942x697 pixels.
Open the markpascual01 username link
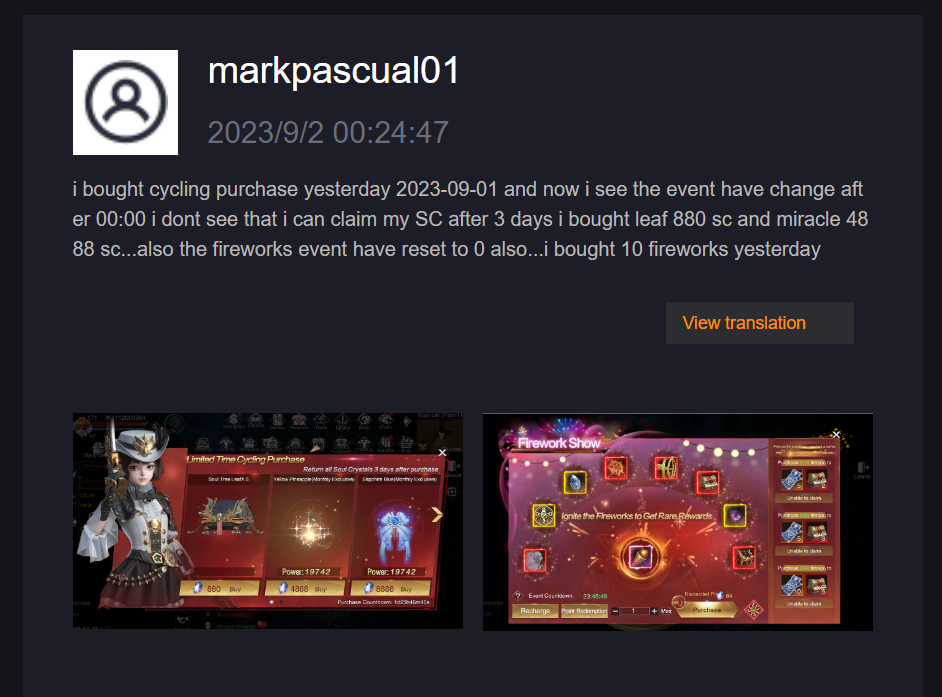coord(333,72)
